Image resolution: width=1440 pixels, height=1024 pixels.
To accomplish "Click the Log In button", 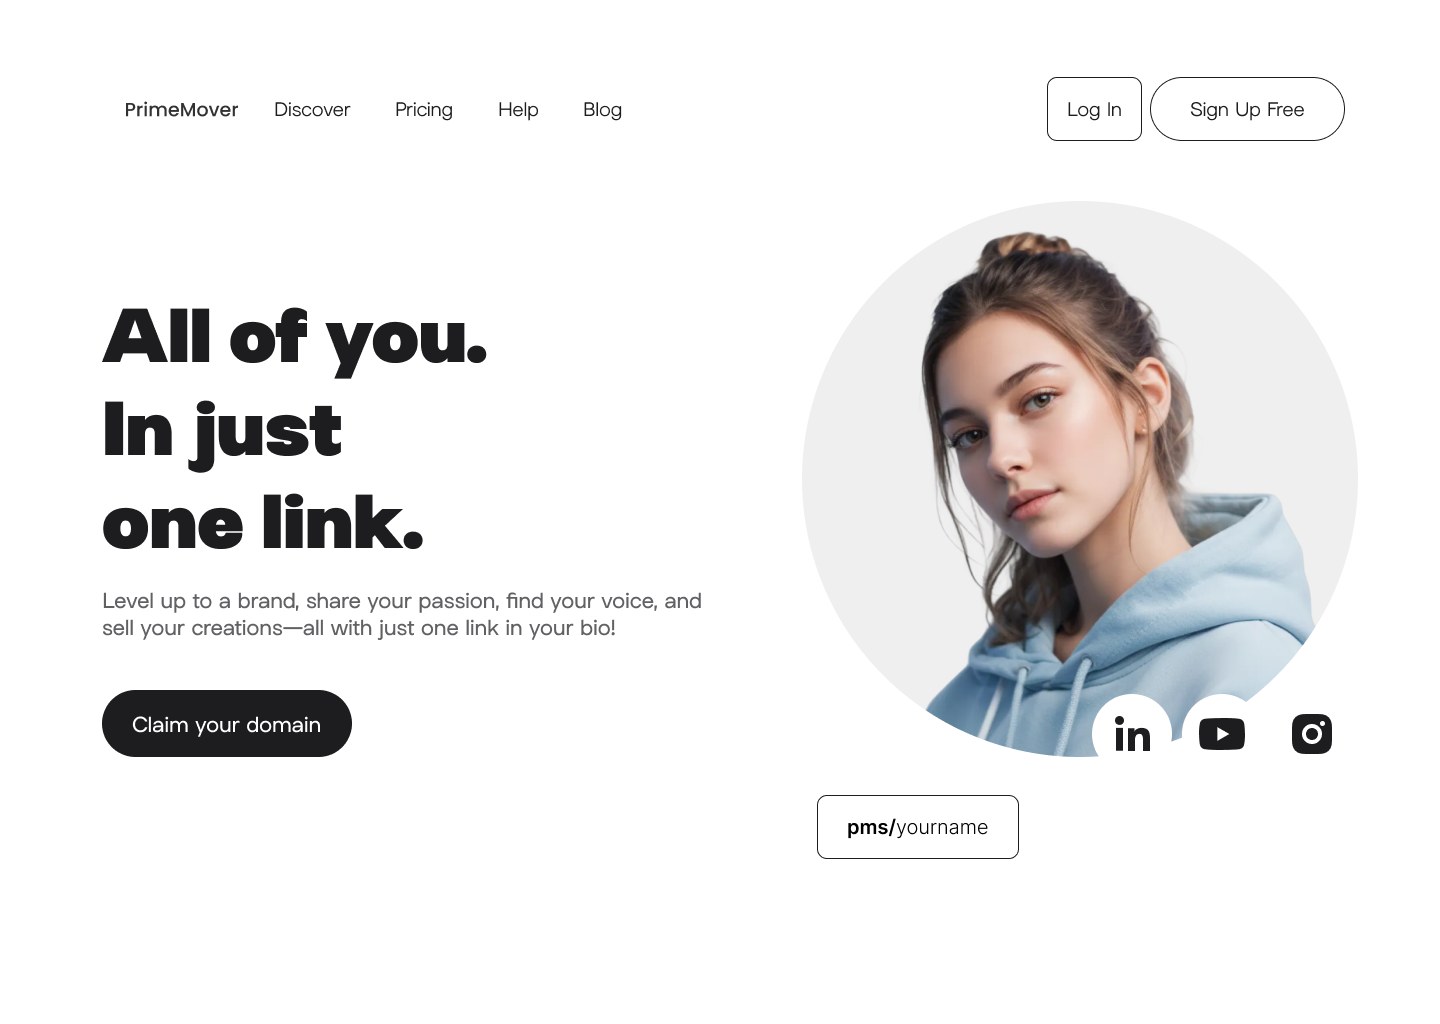I will click(1094, 109).
